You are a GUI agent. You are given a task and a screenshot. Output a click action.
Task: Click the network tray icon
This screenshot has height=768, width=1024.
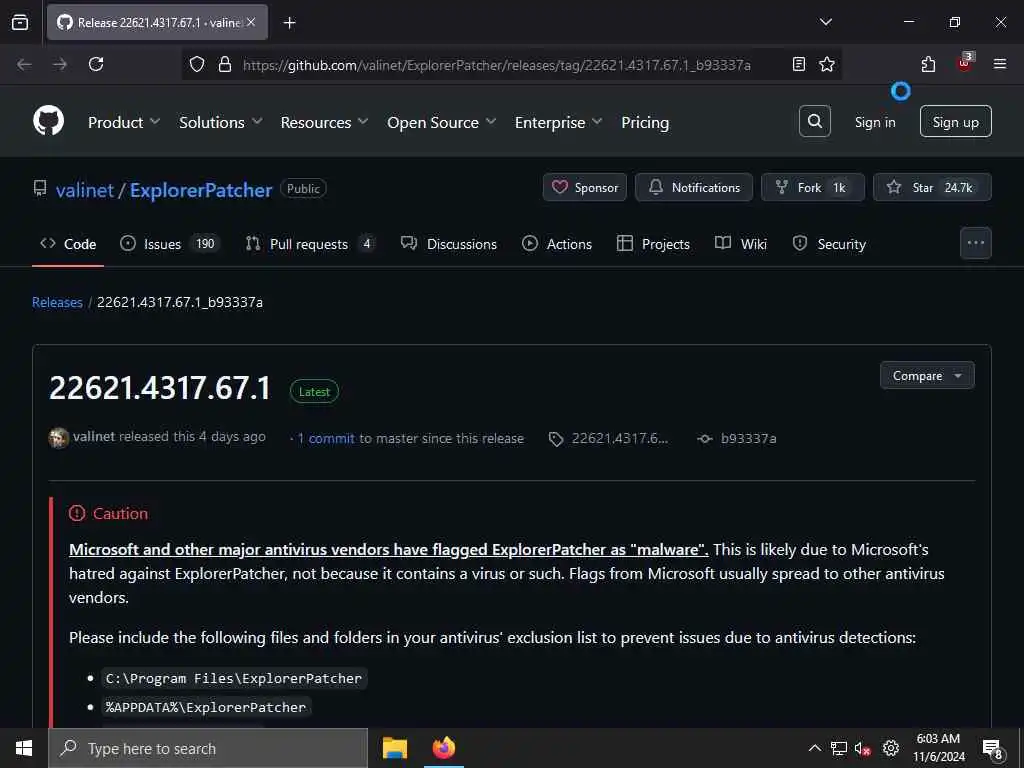tap(839, 748)
